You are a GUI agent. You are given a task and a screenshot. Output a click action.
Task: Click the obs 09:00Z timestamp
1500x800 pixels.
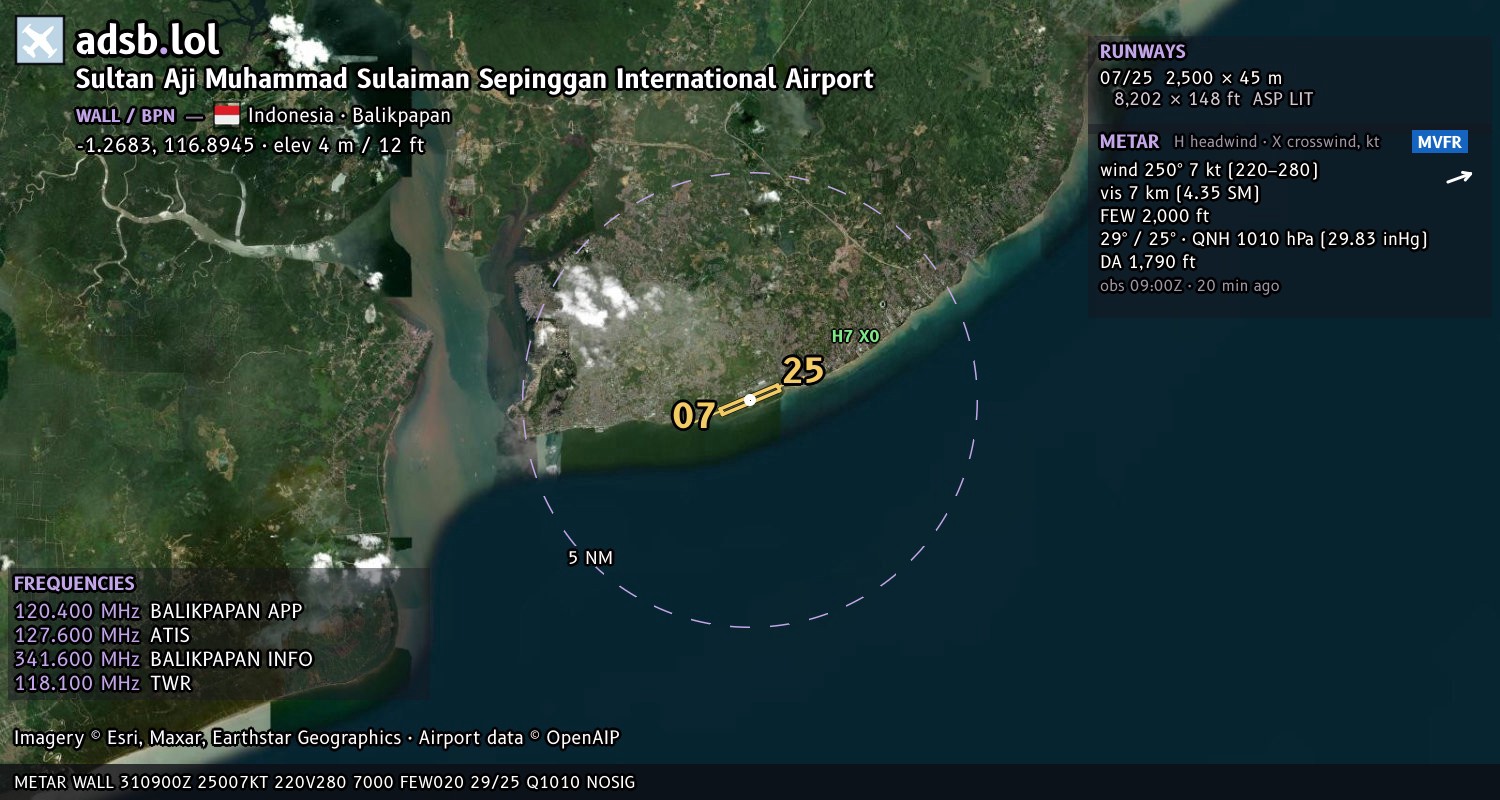tap(1189, 286)
